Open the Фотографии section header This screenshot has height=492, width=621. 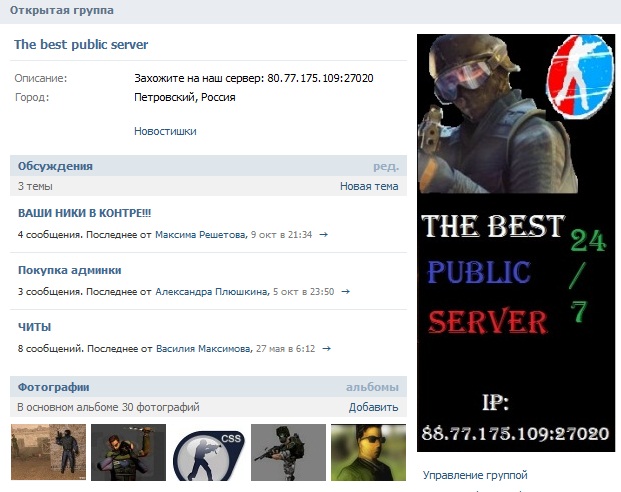[x=53, y=387]
